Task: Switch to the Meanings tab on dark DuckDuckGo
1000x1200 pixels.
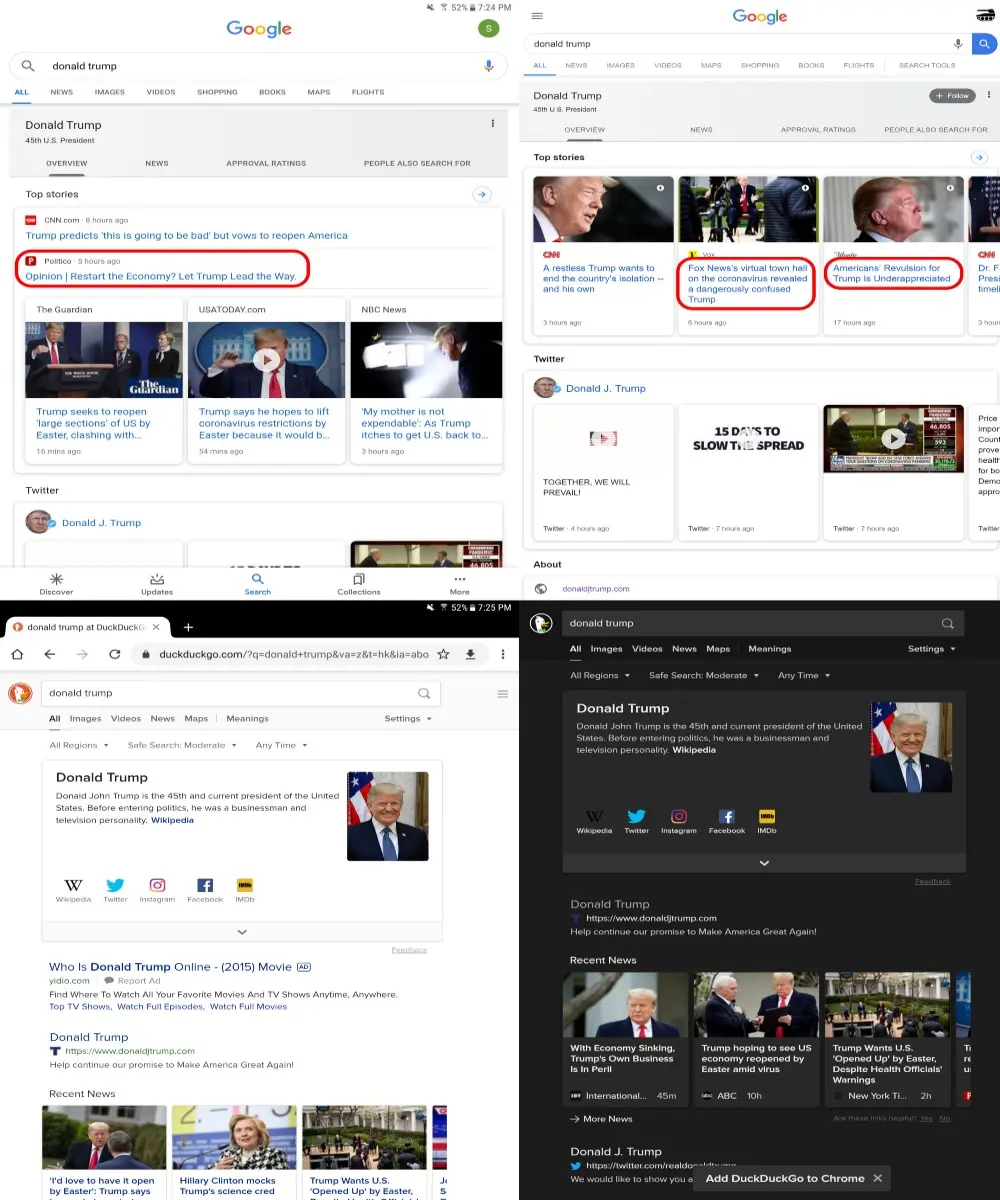Action: click(x=770, y=648)
